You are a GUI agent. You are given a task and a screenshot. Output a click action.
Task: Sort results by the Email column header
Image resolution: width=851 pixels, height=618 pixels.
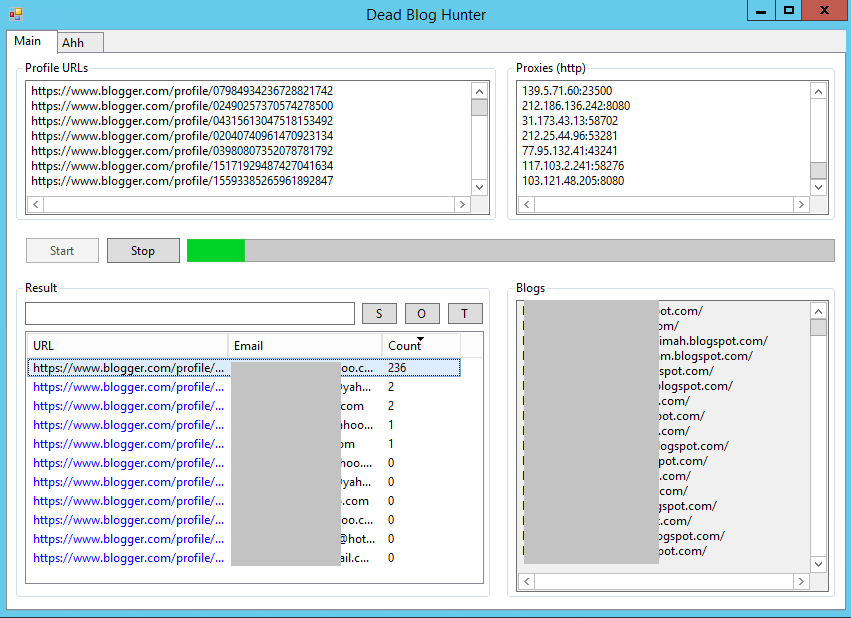[x=305, y=346]
